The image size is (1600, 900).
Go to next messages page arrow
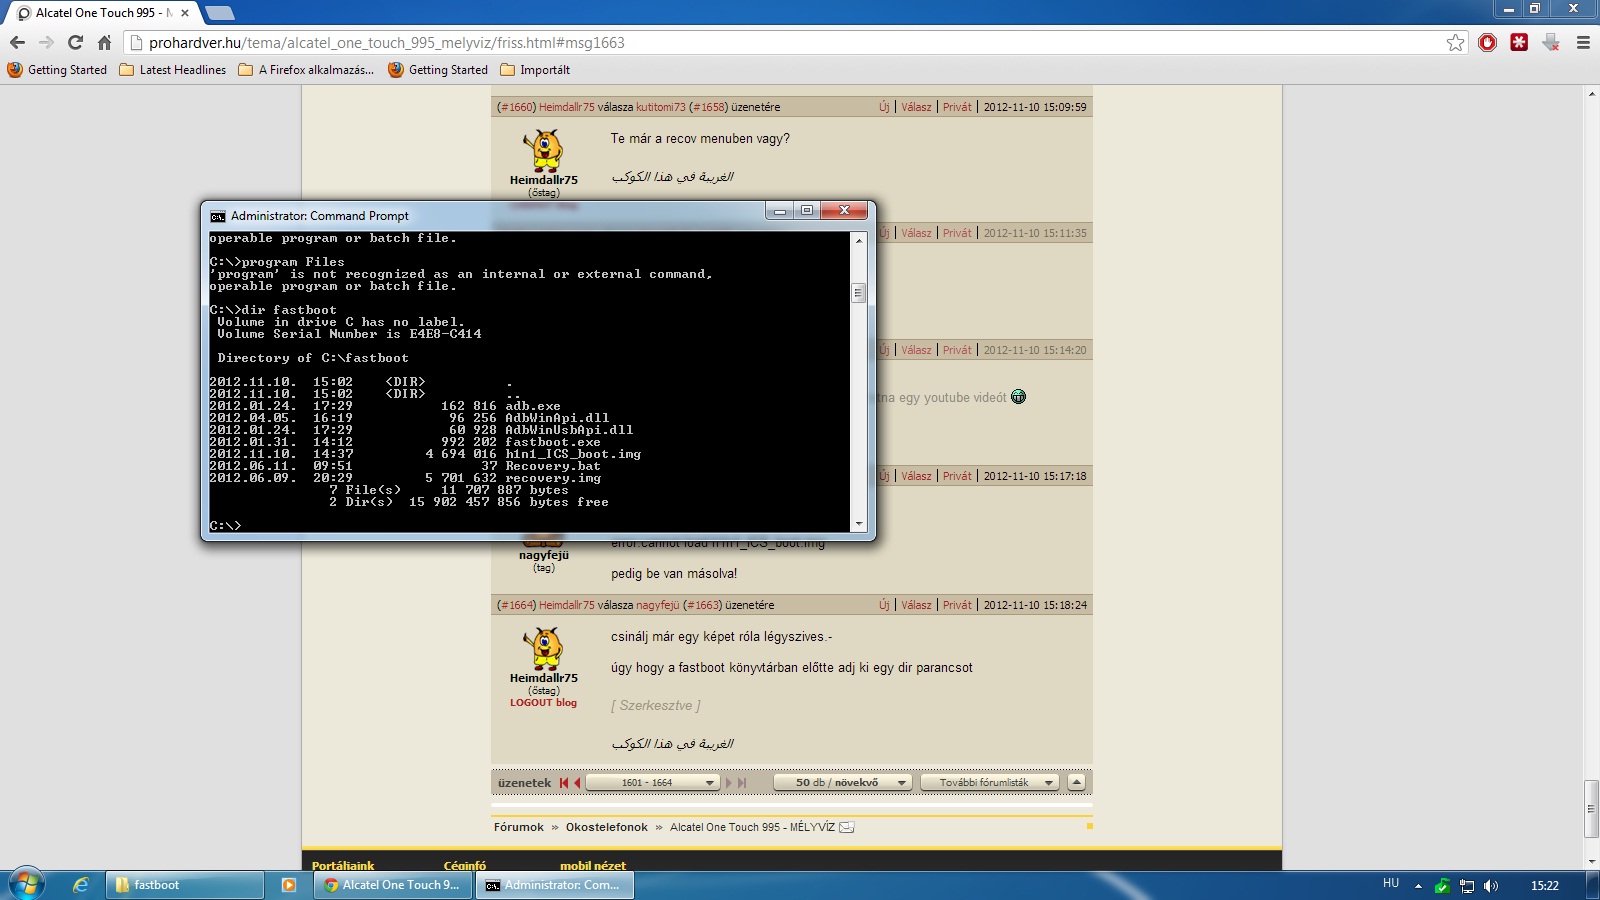tap(729, 783)
